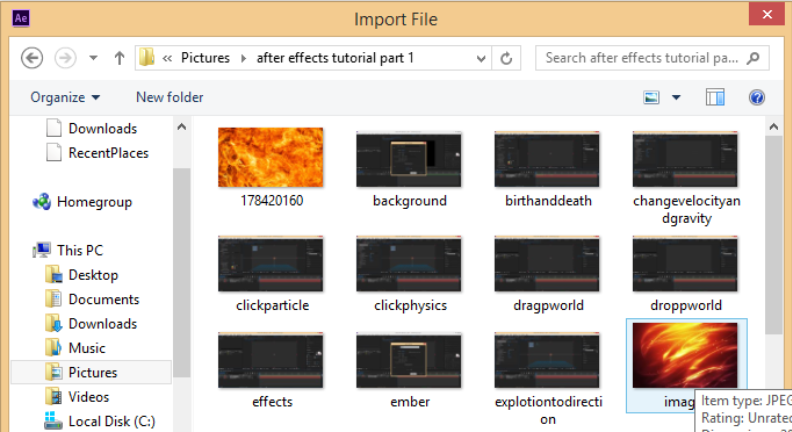Open address bar history dropdown

pyautogui.click(x=481, y=59)
